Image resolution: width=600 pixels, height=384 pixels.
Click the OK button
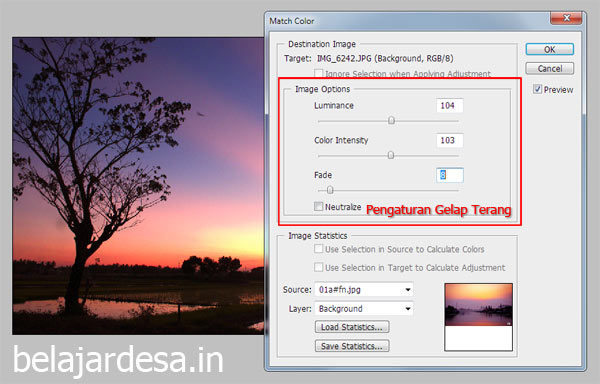click(549, 49)
